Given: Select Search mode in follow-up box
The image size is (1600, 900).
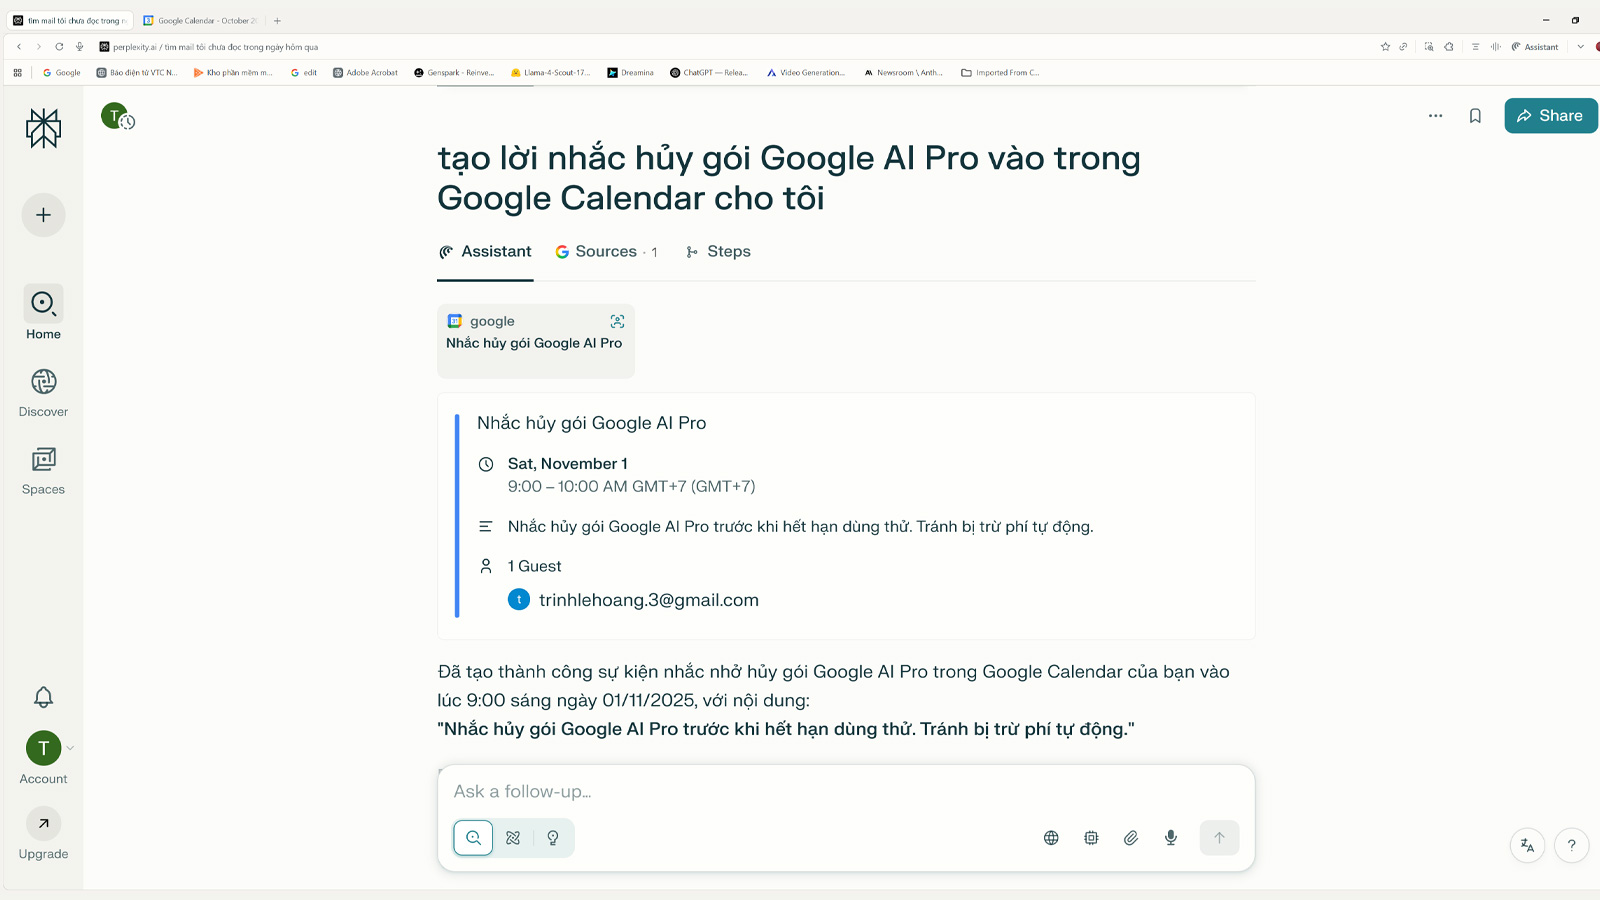Looking at the screenshot, I should pos(473,838).
